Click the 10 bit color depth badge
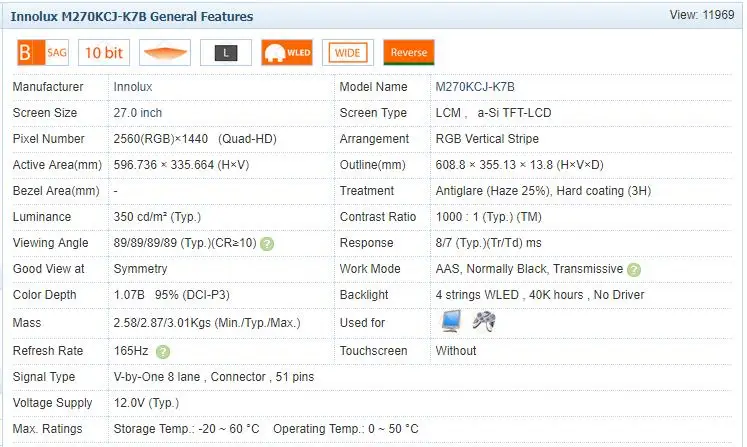 [104, 52]
